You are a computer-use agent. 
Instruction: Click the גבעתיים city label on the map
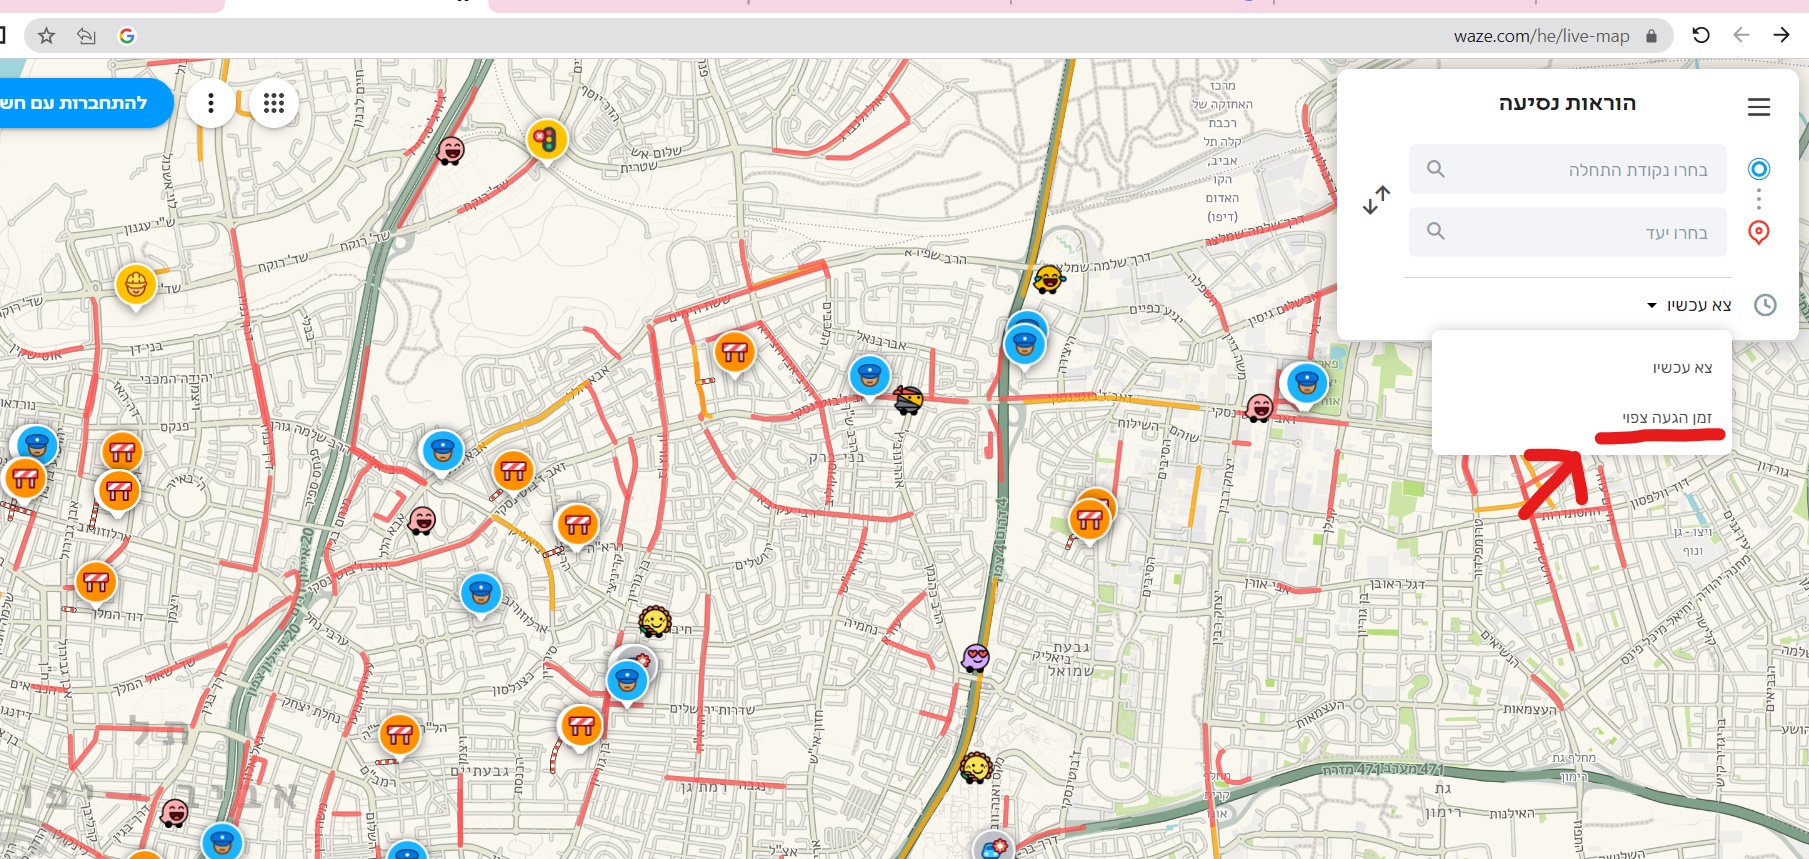pos(480,771)
